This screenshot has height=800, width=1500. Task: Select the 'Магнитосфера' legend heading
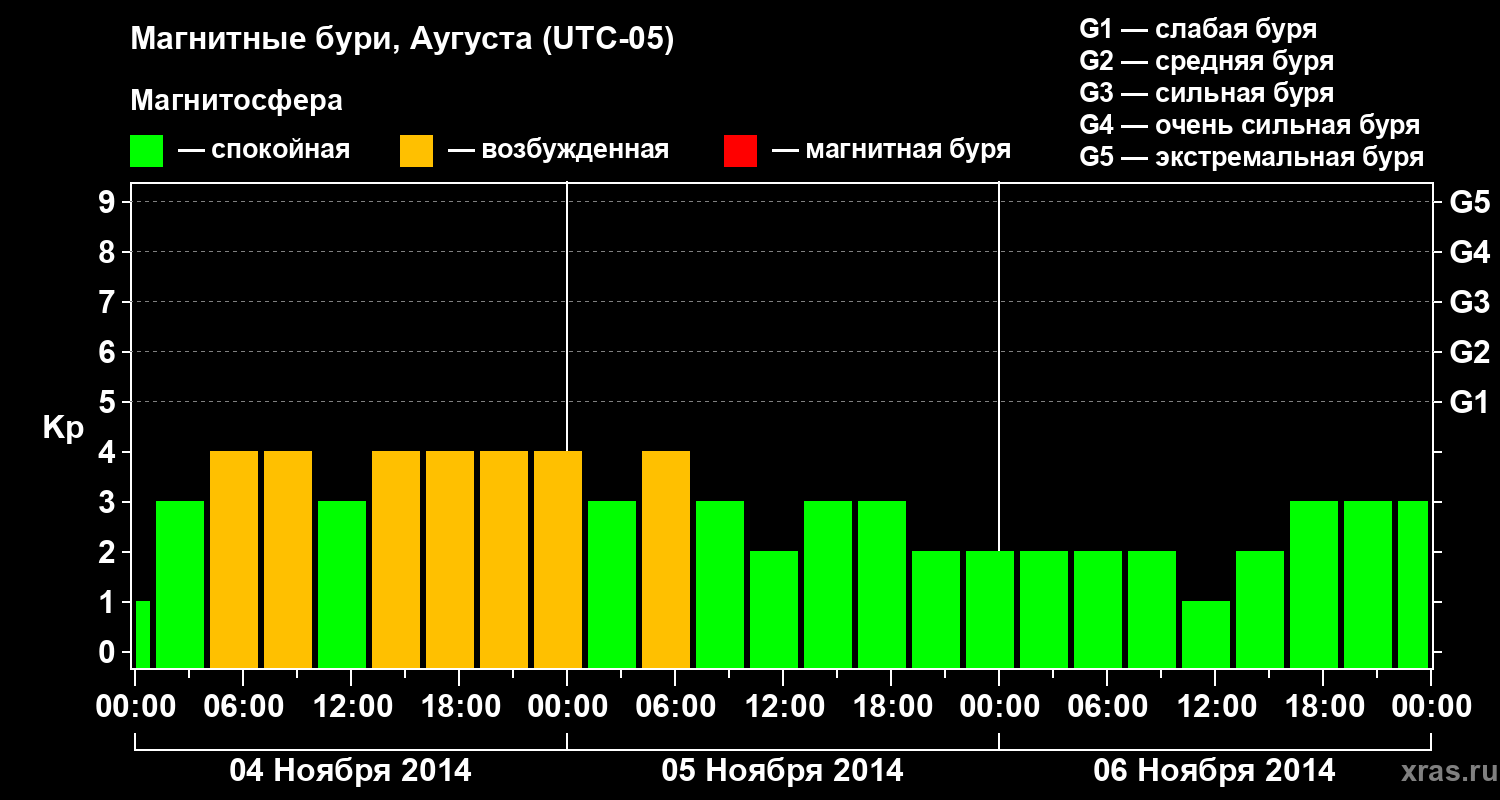pos(236,101)
